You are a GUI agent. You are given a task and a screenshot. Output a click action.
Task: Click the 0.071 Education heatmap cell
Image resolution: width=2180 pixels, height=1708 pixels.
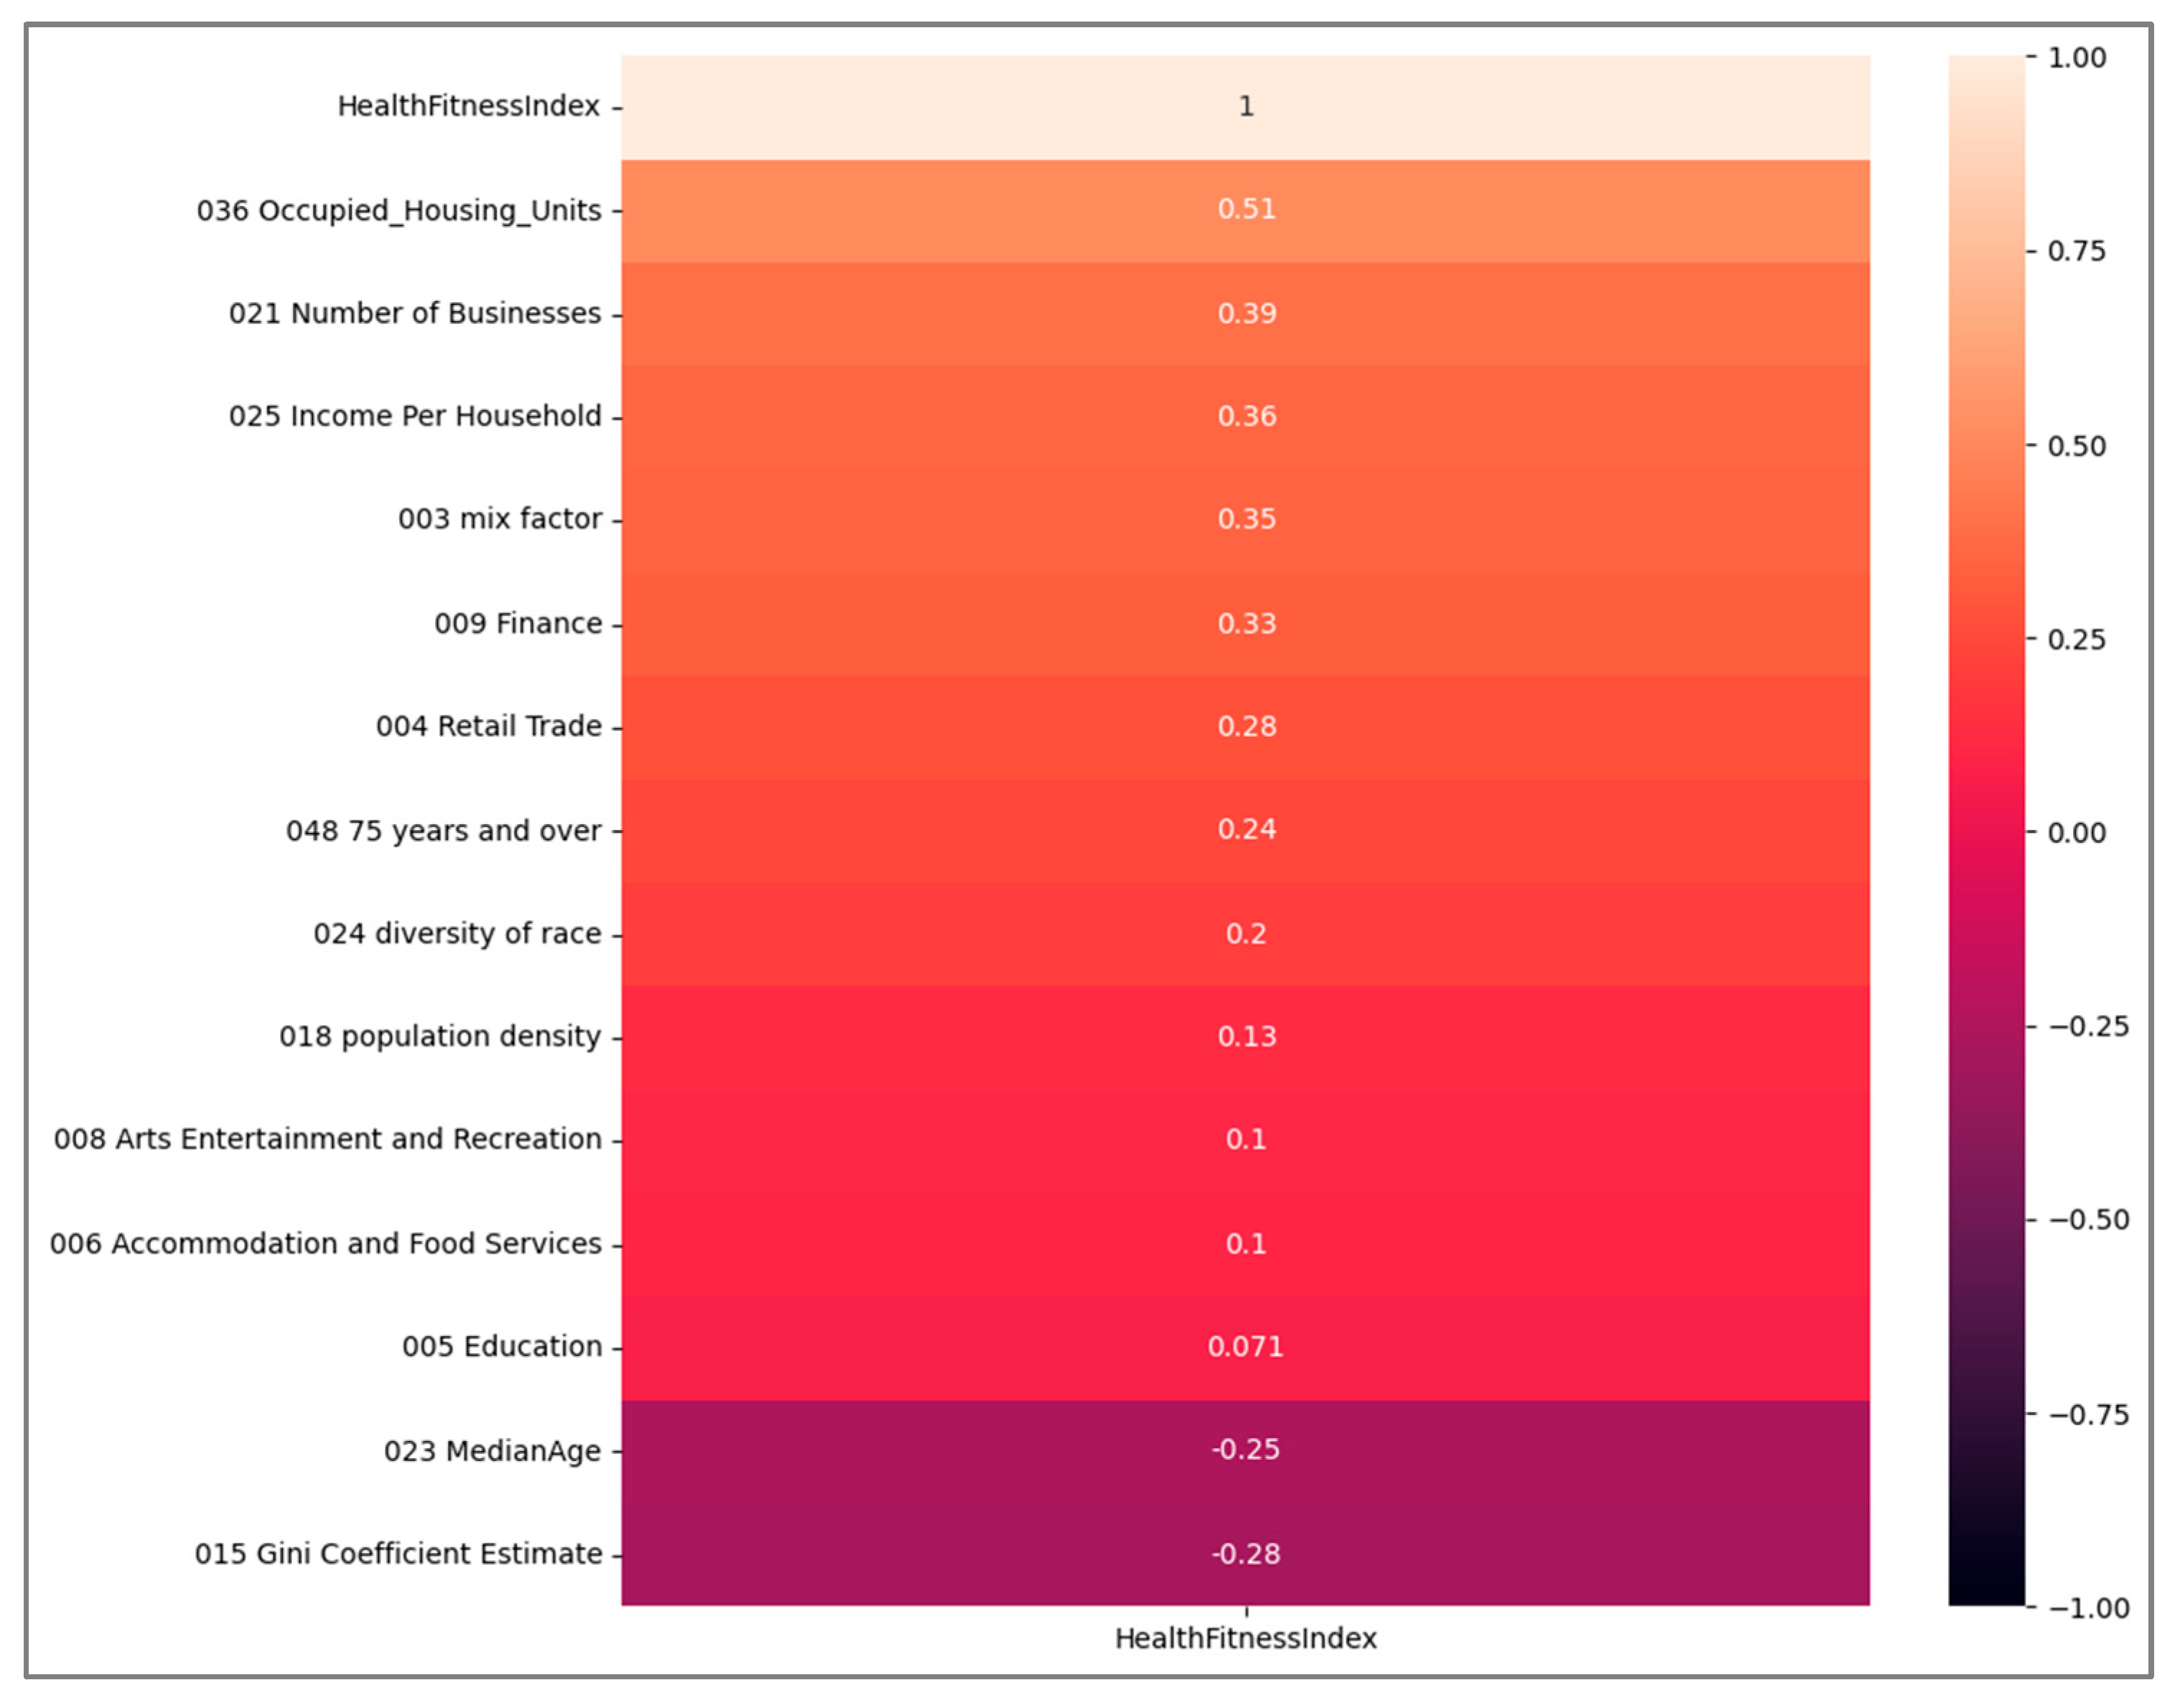click(x=1245, y=1346)
